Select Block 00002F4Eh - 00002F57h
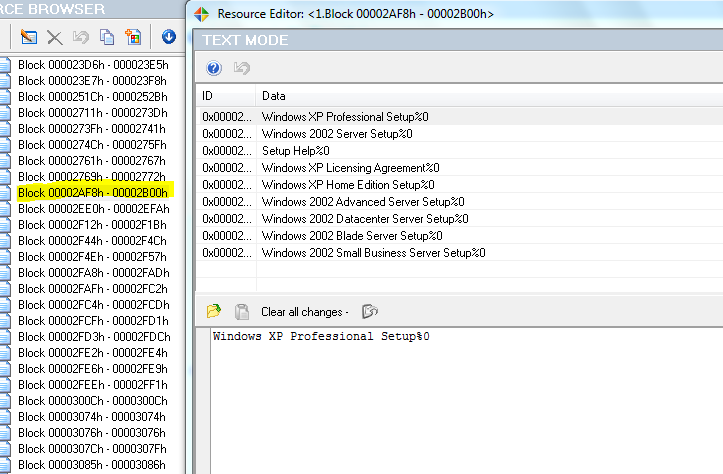 92,257
